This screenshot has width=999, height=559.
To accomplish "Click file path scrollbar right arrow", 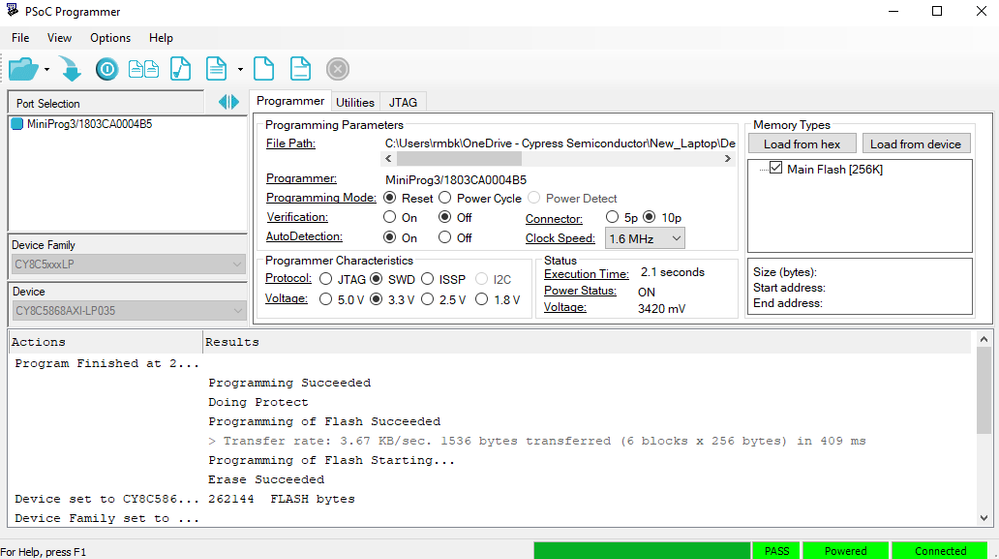I will [728, 159].
